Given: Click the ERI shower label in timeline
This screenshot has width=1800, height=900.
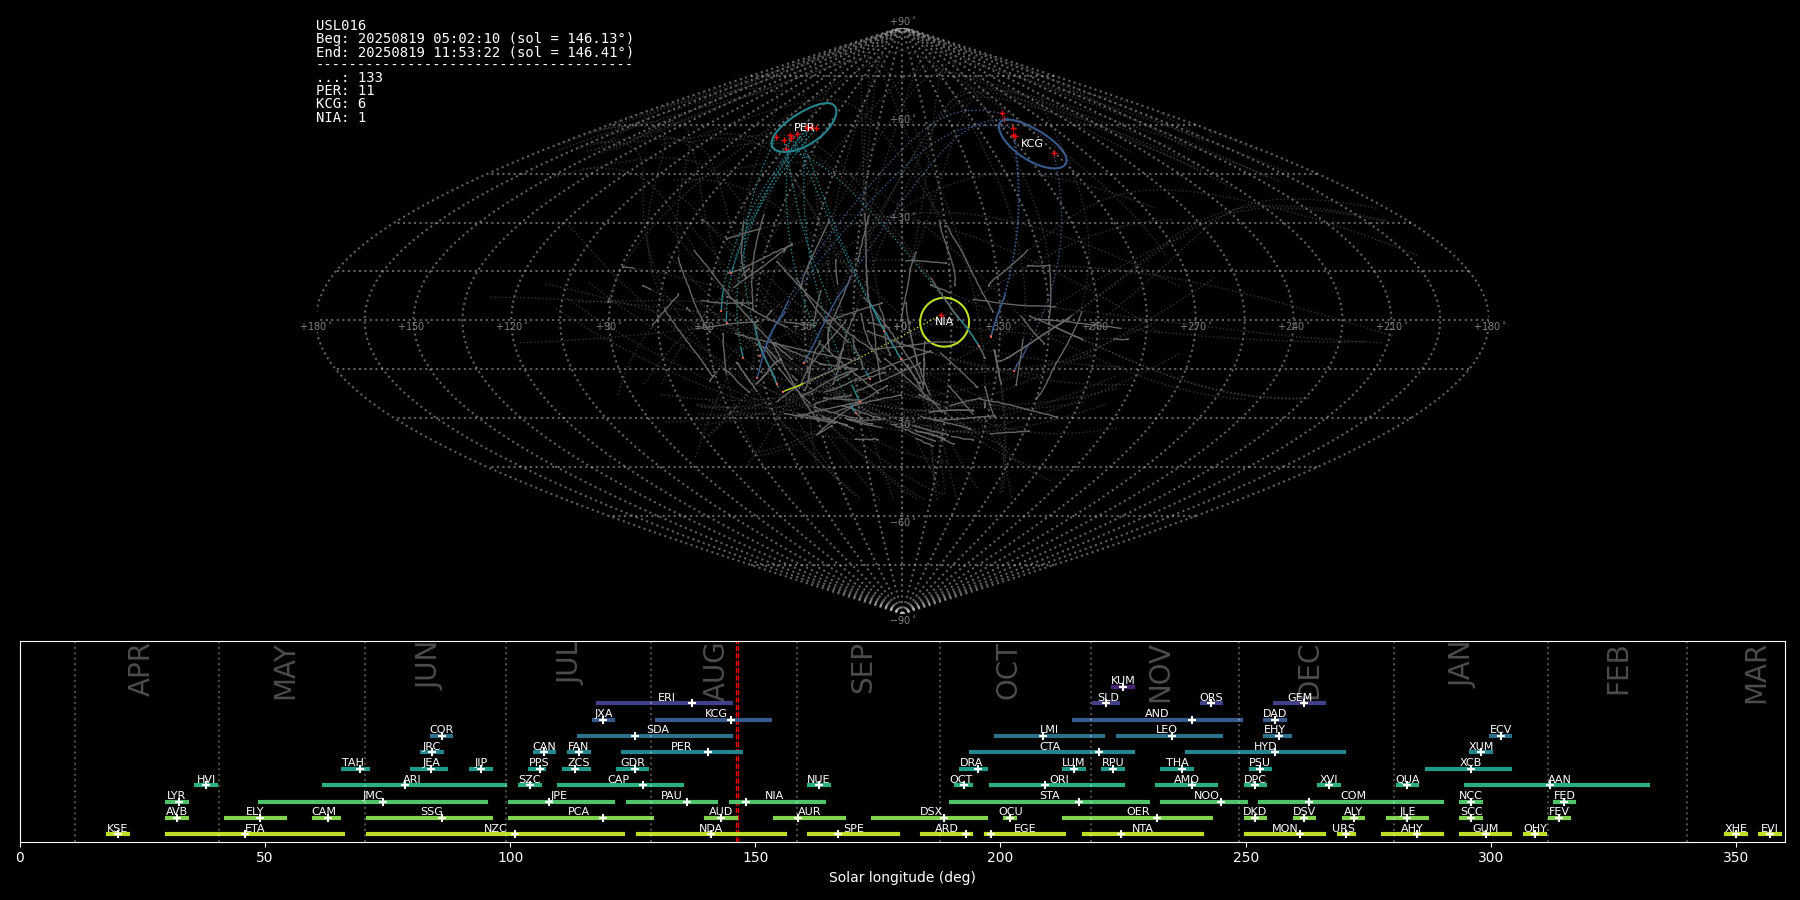Looking at the screenshot, I should [x=666, y=698].
